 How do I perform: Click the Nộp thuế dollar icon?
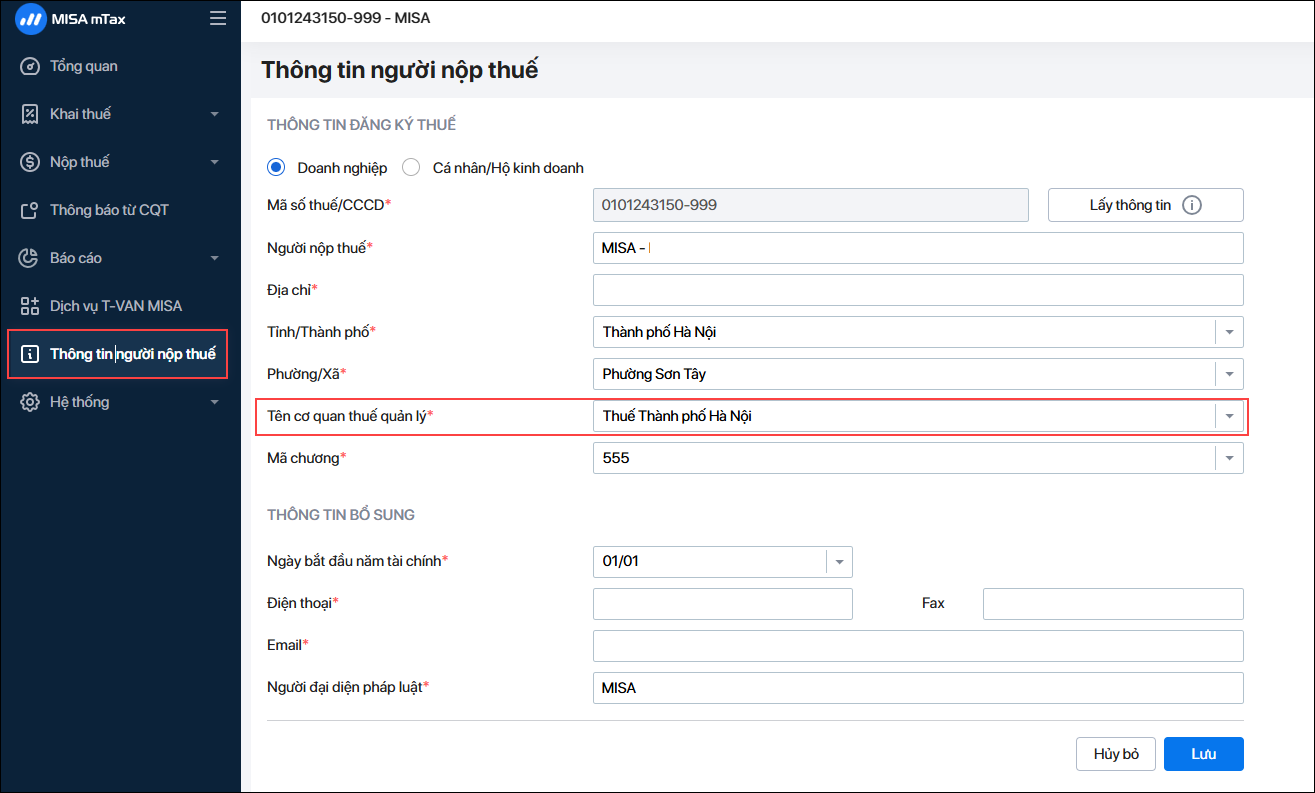point(30,162)
